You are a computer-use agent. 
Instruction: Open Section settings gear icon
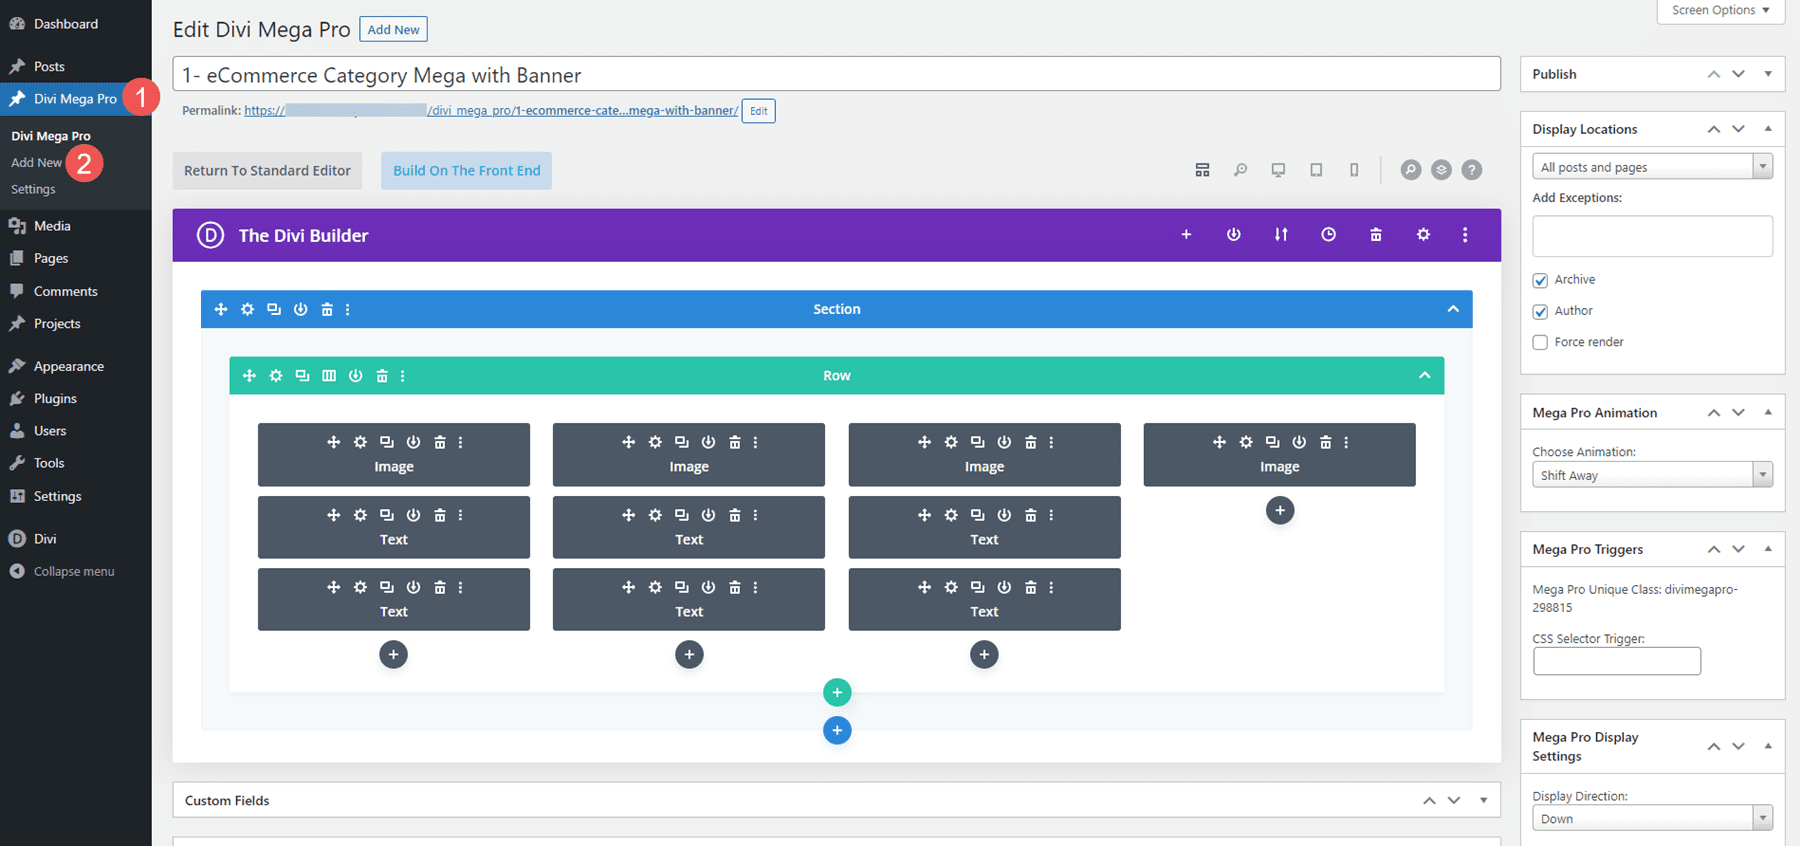247,310
